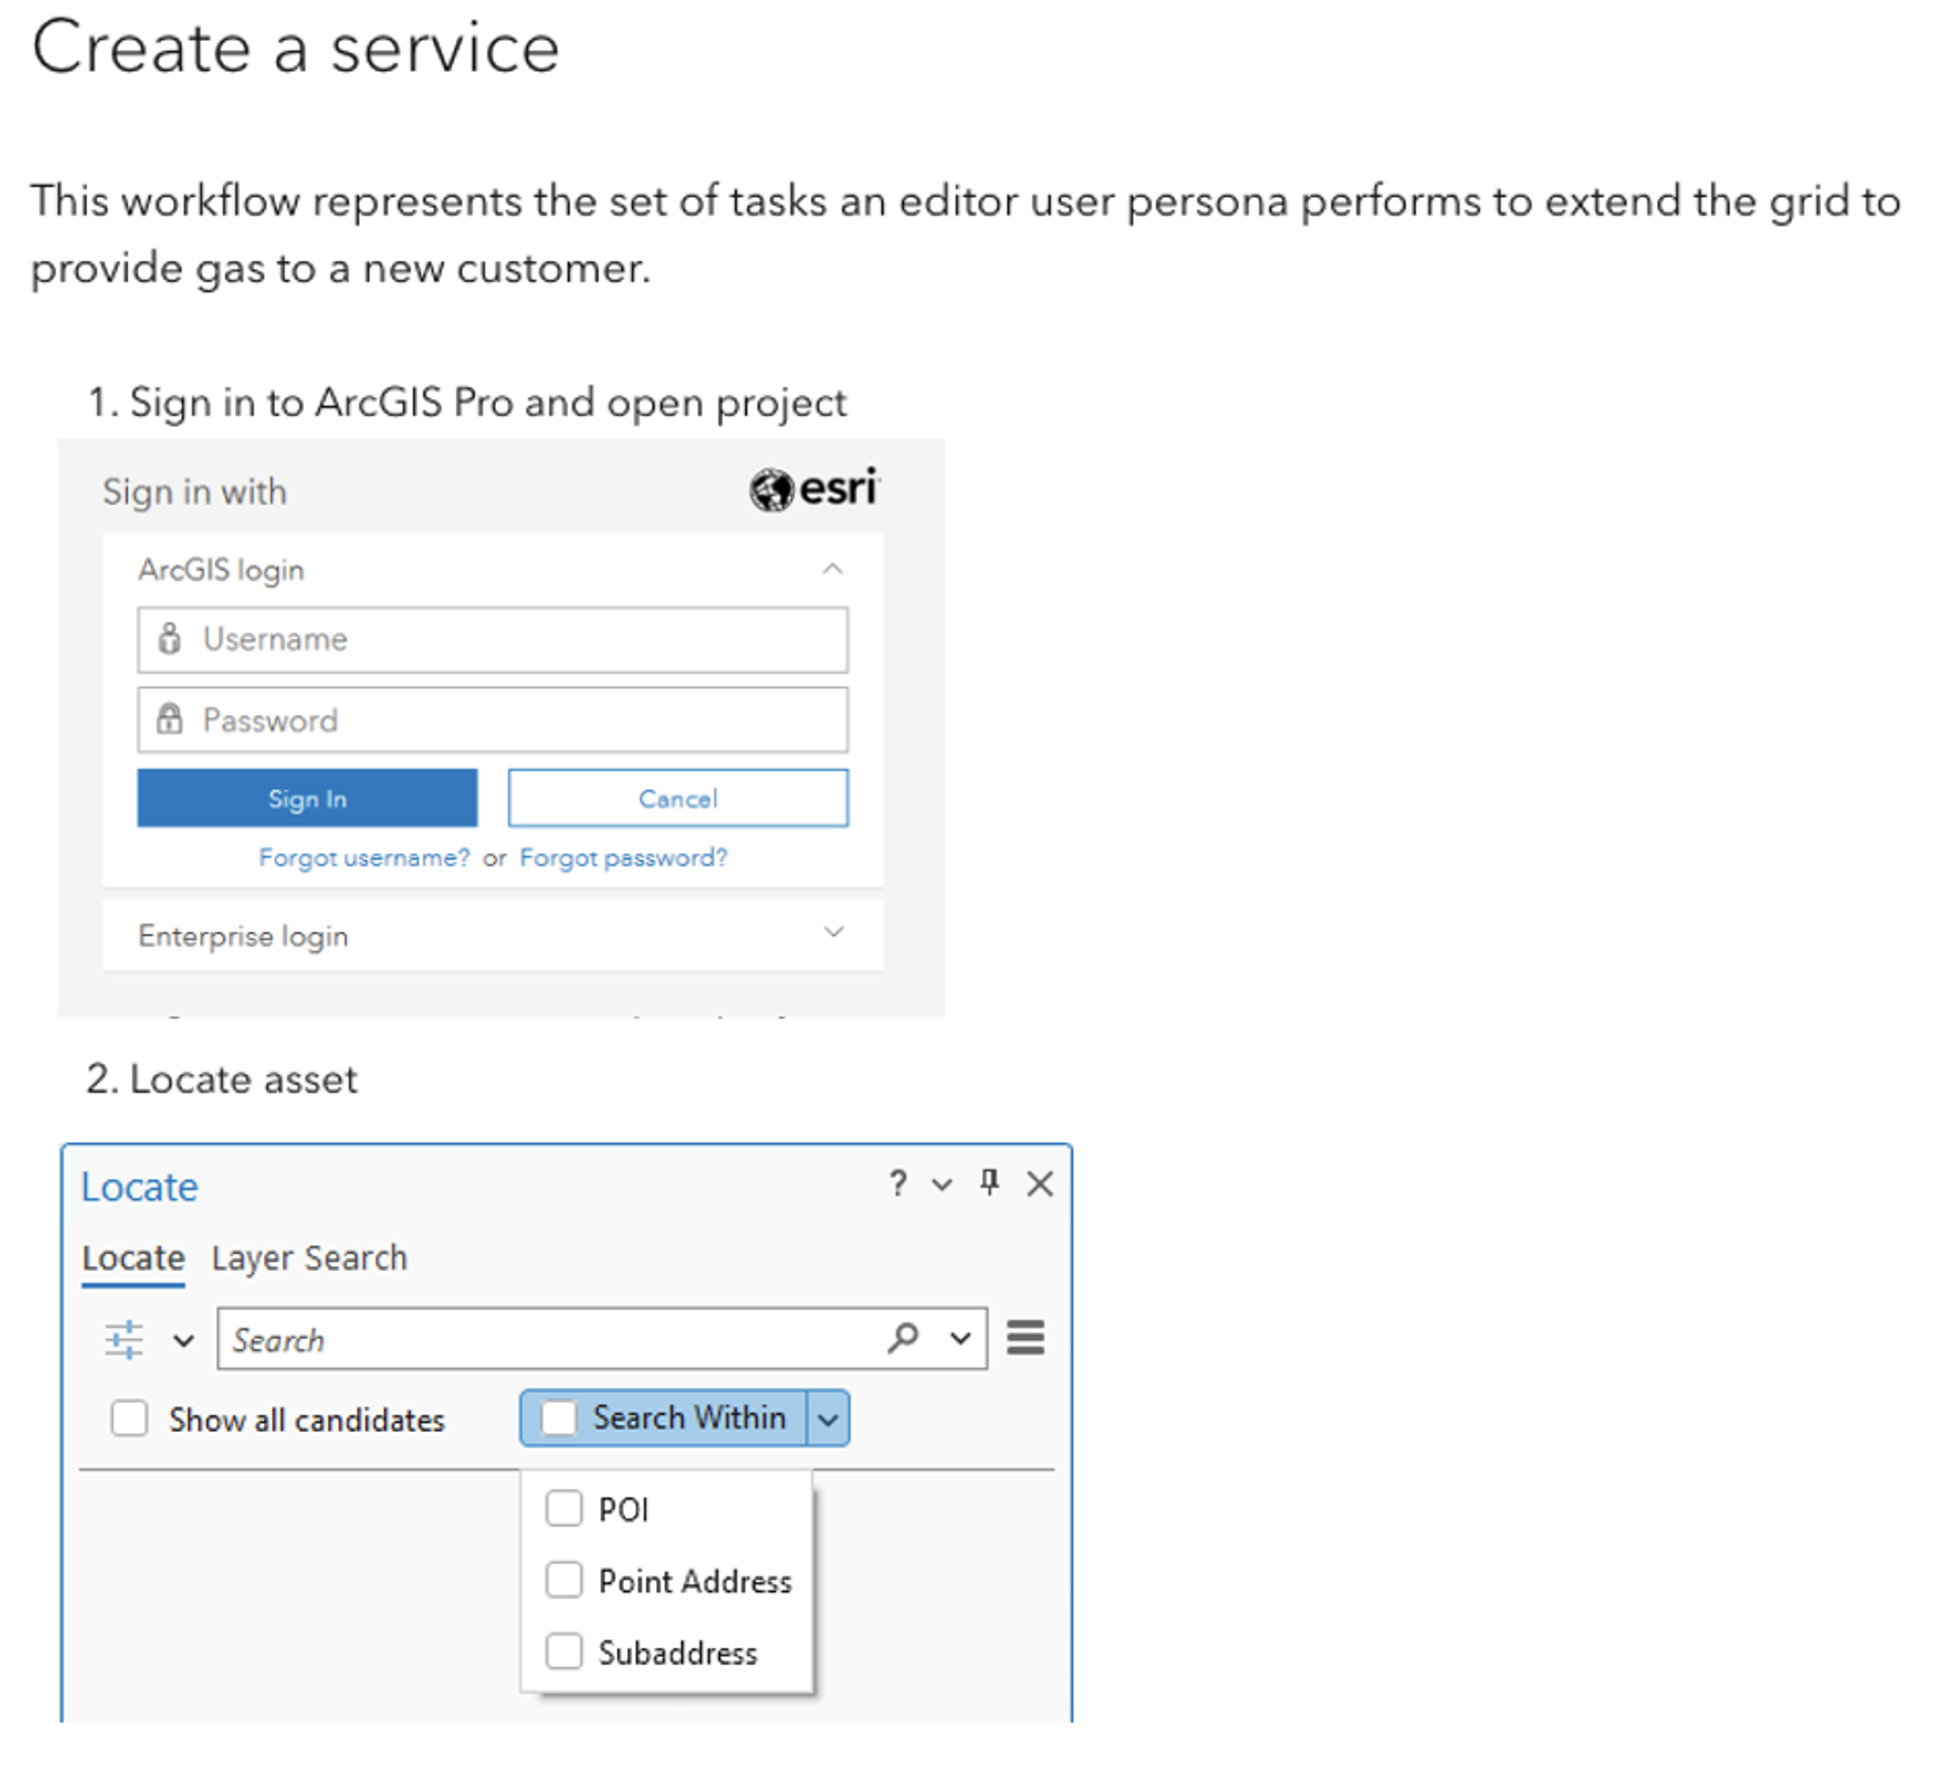Screen dimensions: 1960x1766
Task: Click the magnifying glass search icon
Action: coord(903,1337)
